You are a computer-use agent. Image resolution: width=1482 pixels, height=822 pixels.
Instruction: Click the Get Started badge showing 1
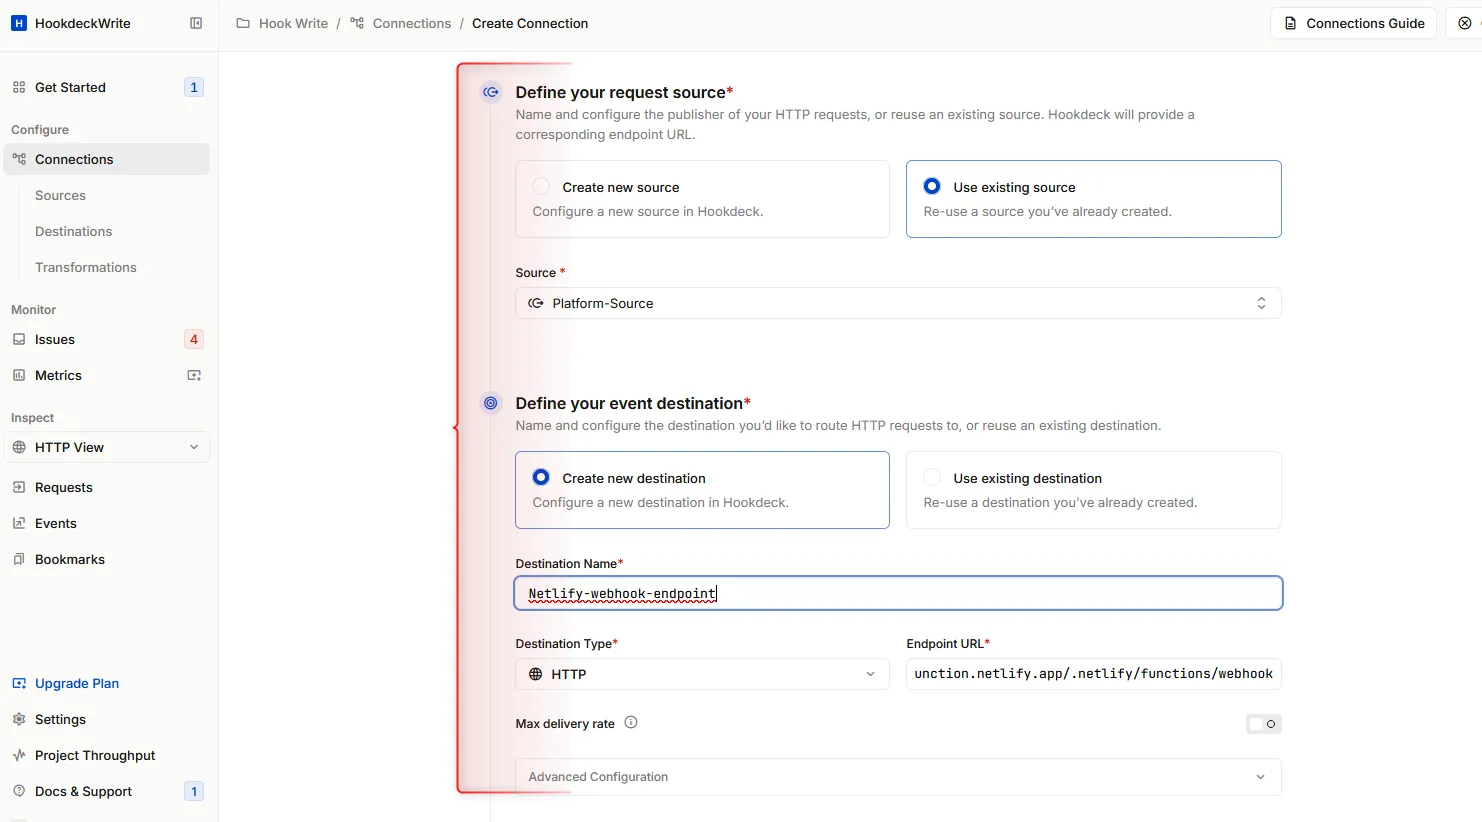(194, 87)
